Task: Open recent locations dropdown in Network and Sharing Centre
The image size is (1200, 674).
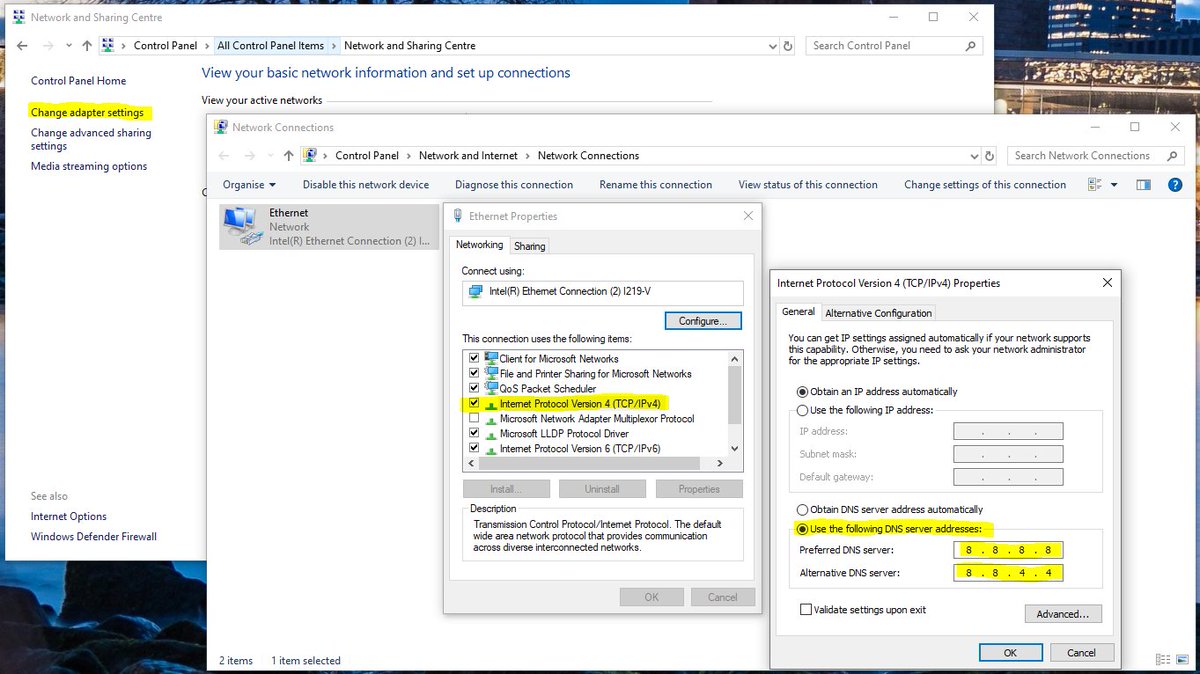Action: tap(68, 46)
